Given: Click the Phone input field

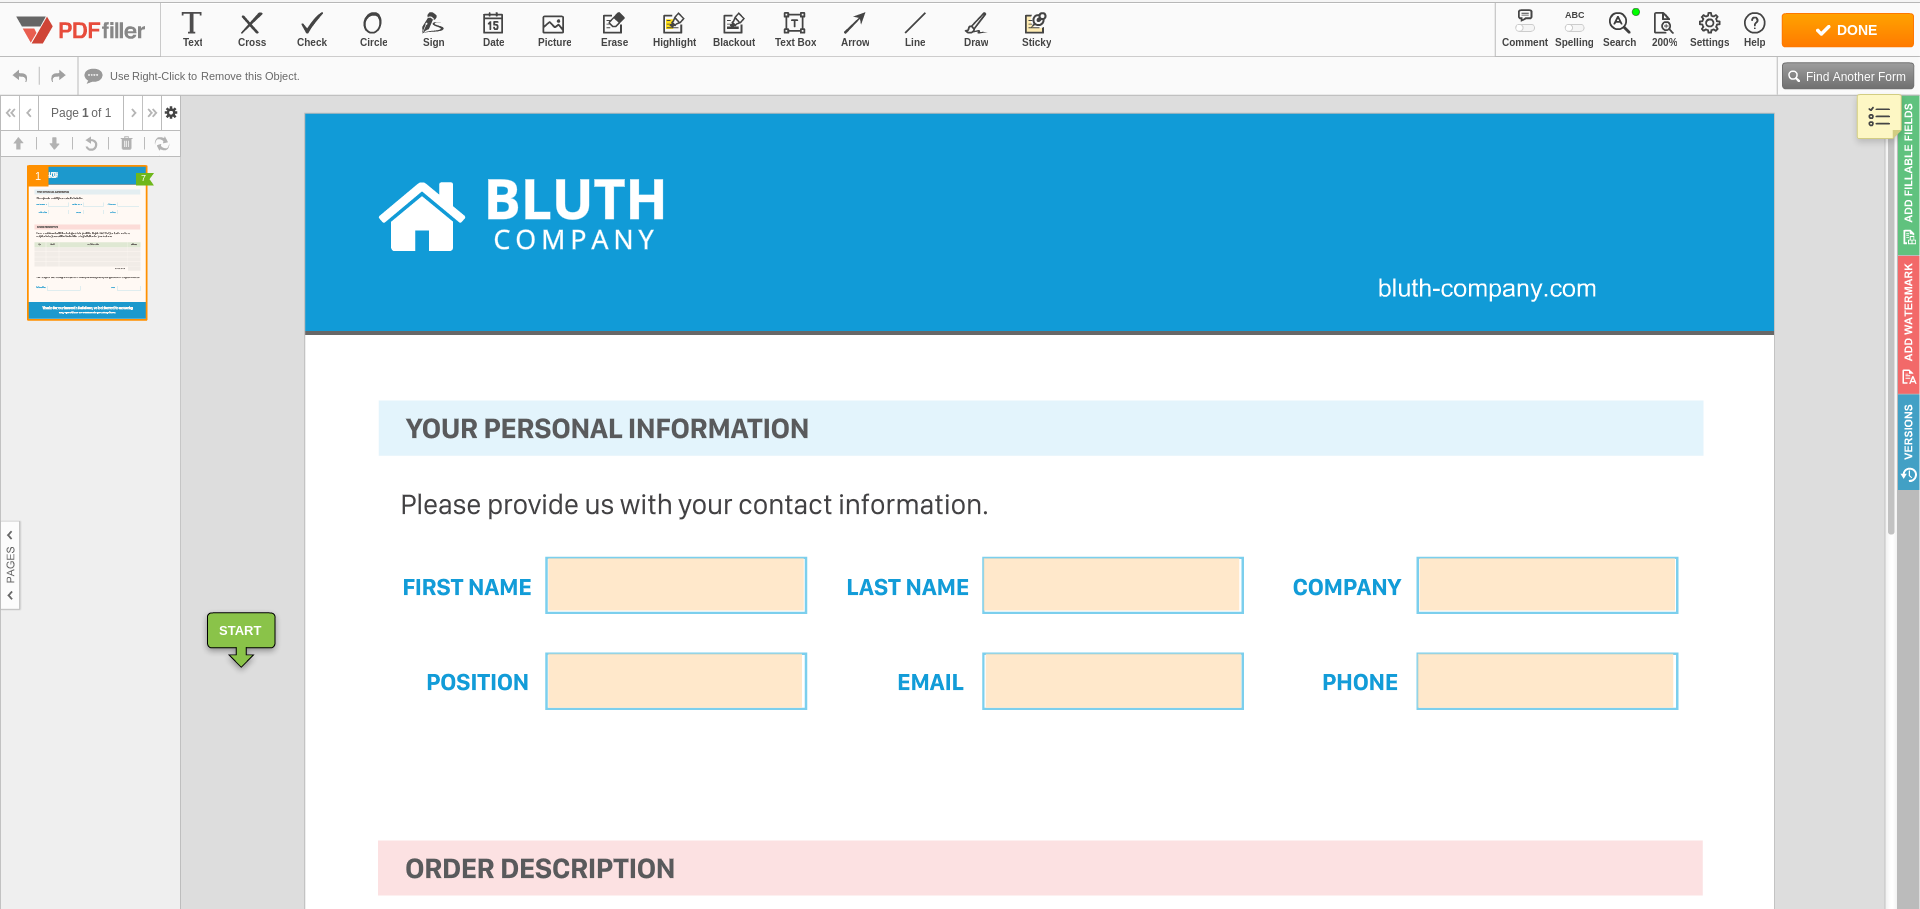Looking at the screenshot, I should pyautogui.click(x=1547, y=681).
